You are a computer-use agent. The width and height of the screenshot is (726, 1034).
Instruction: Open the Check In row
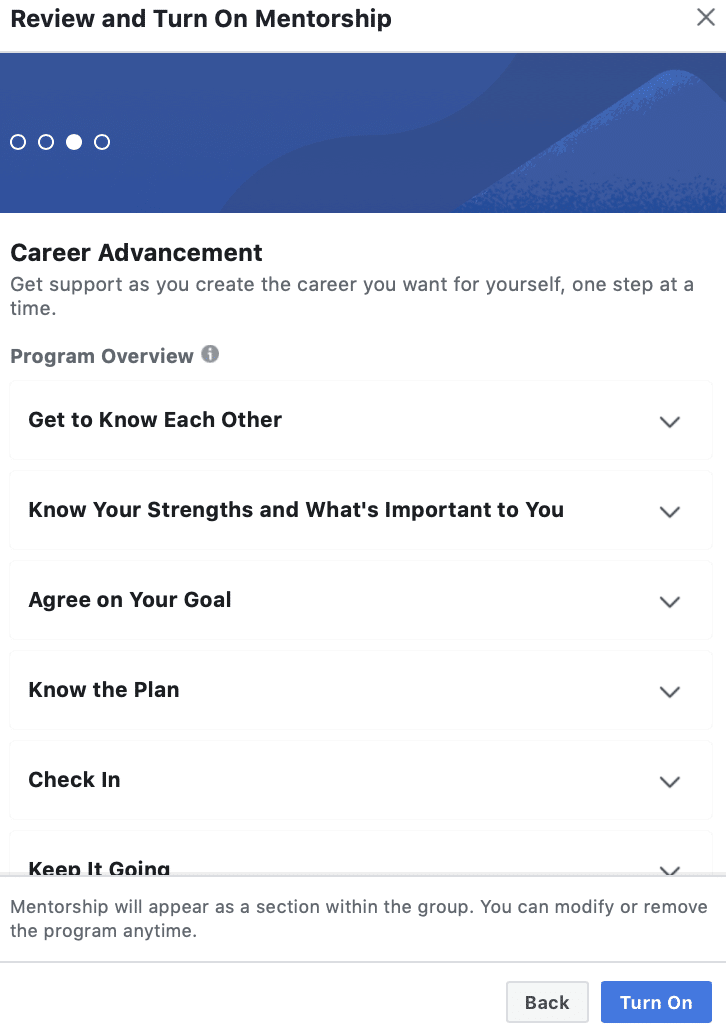(361, 780)
